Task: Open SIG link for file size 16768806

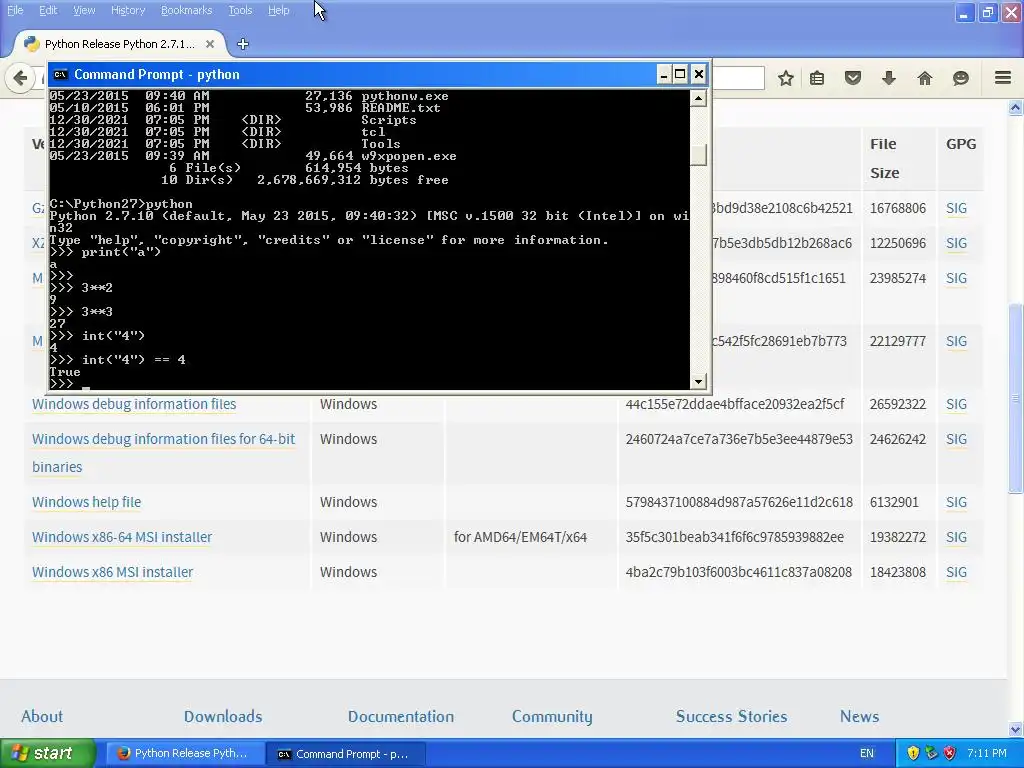Action: coord(956,208)
